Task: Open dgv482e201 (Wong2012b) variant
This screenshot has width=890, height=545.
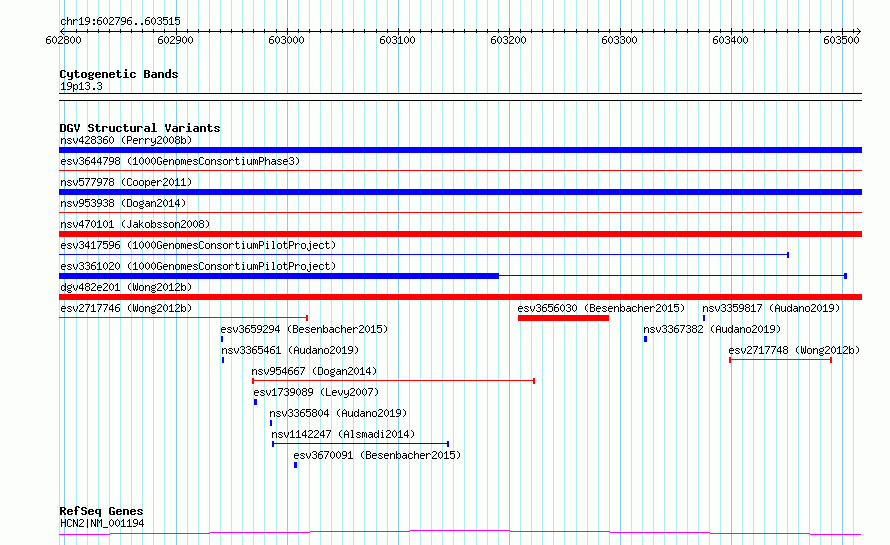Action: [126, 287]
